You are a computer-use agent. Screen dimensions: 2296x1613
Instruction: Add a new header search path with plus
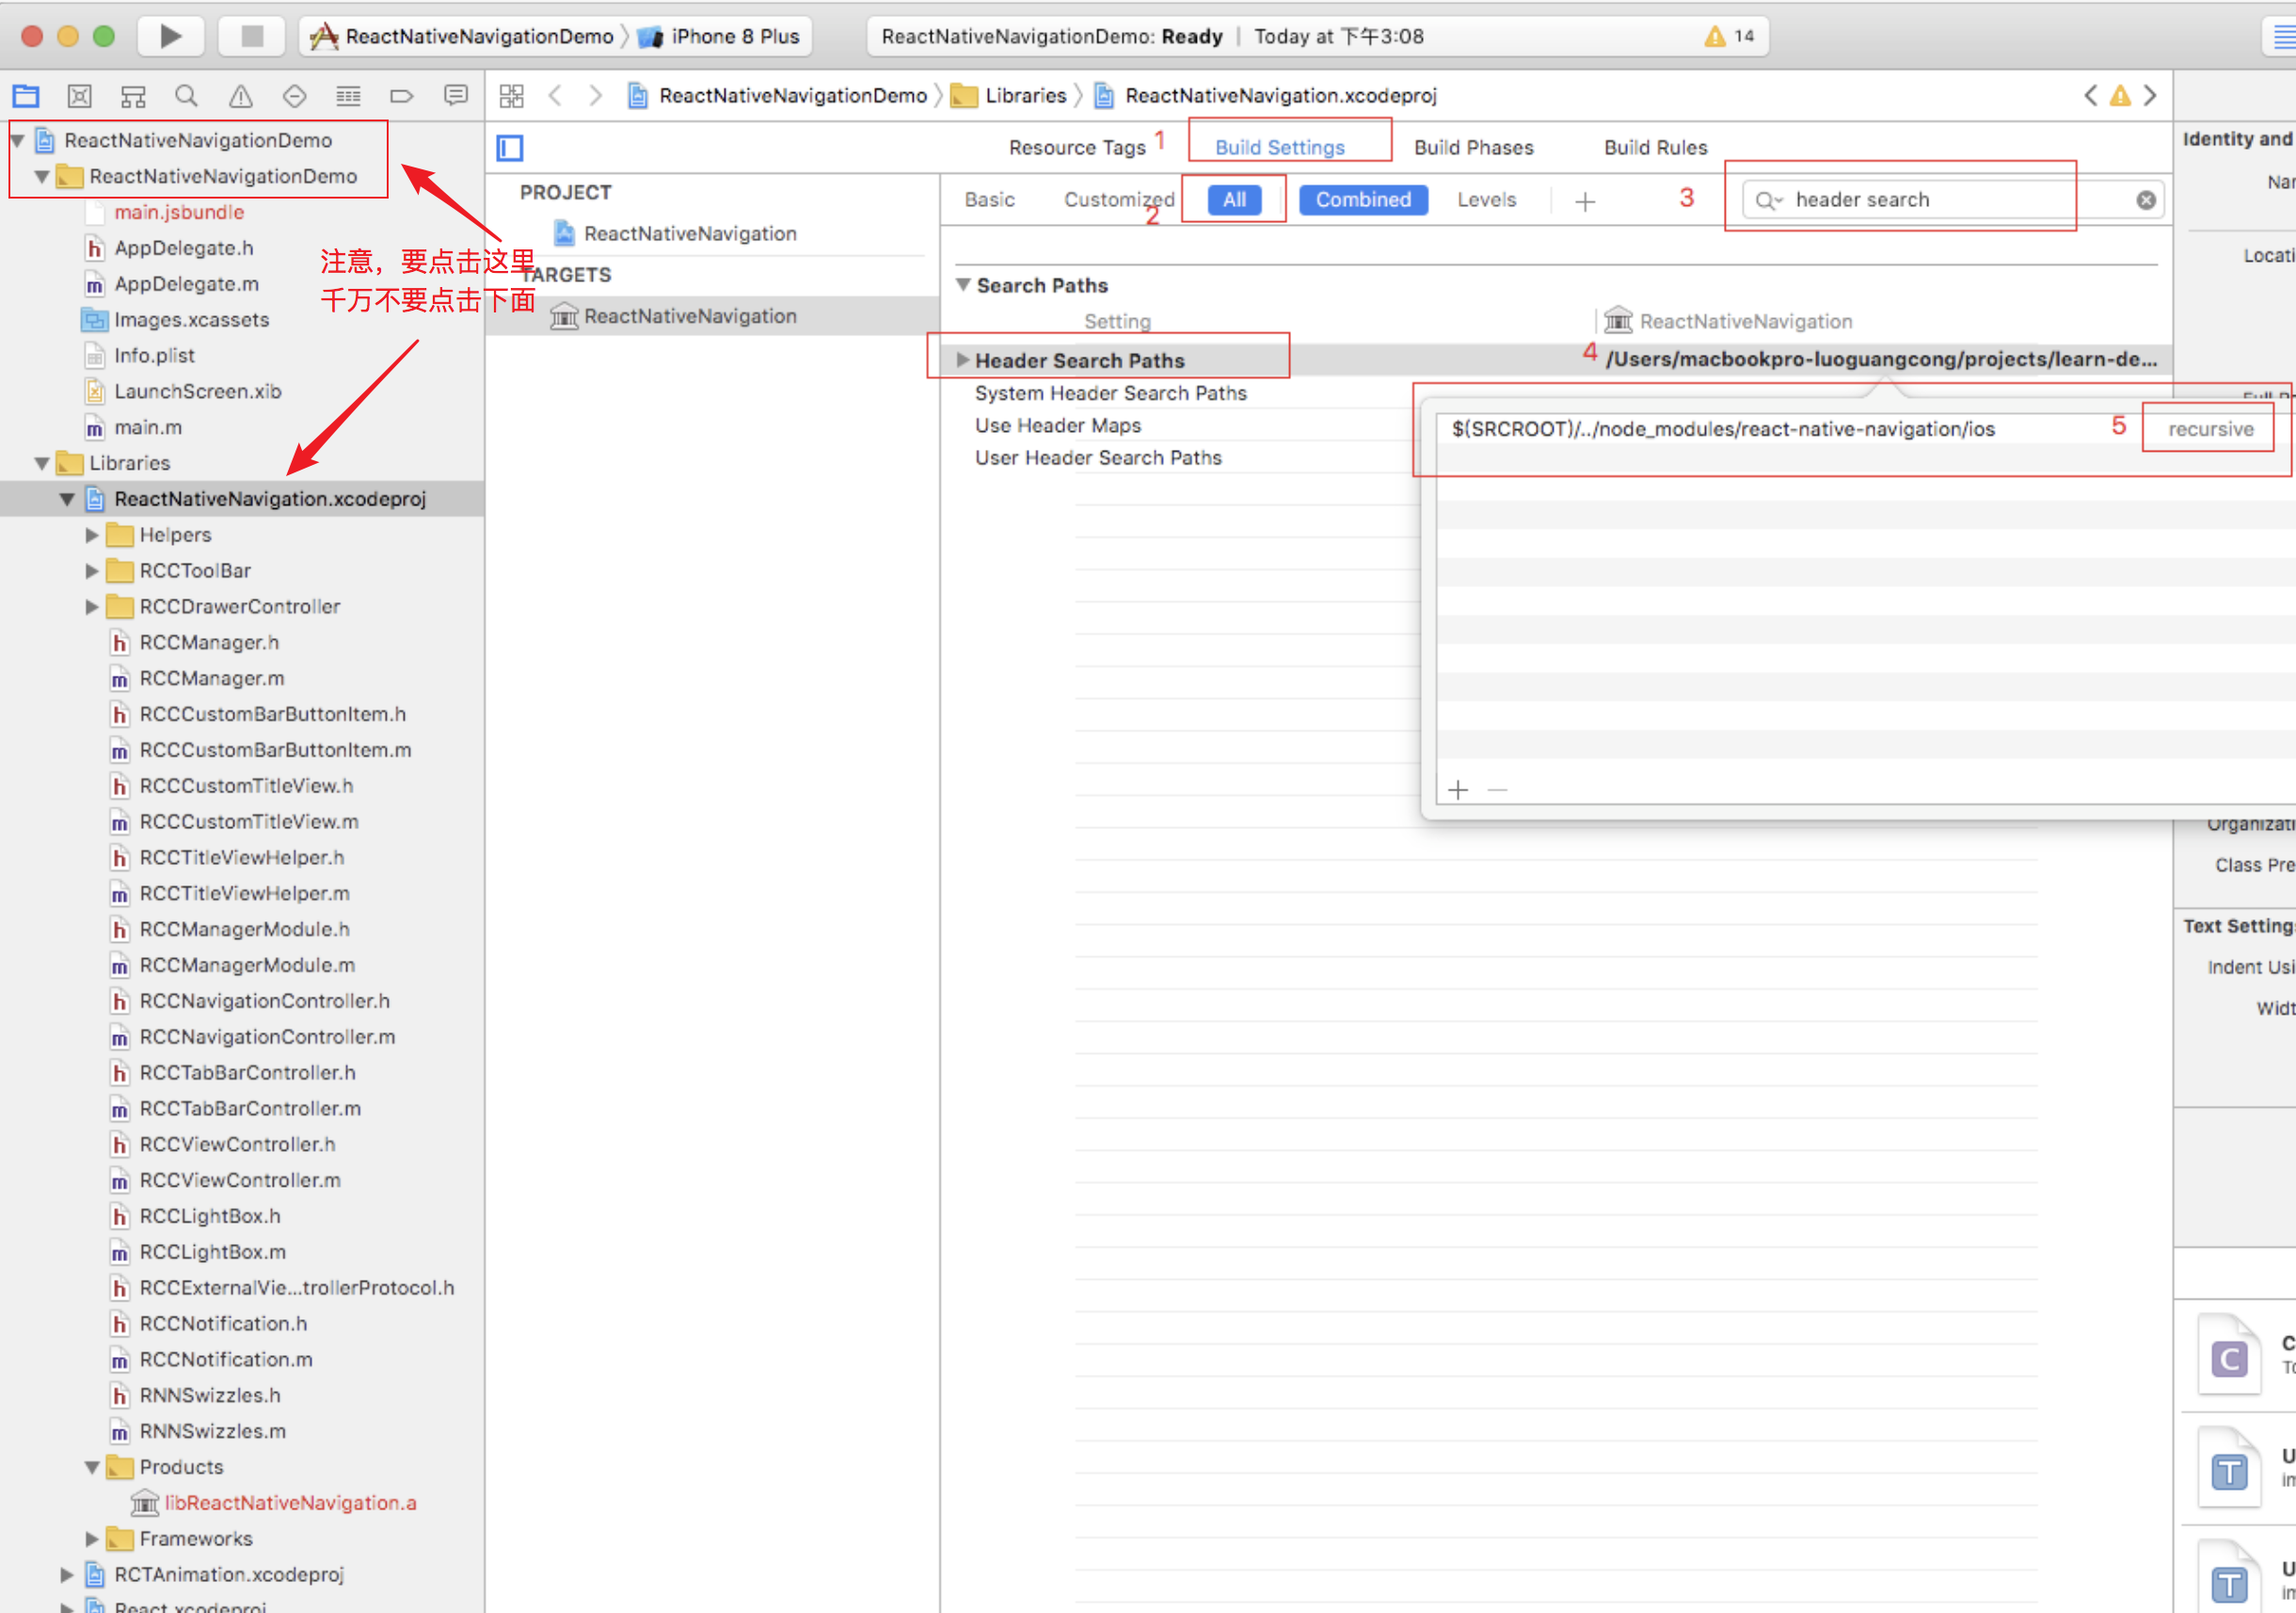[x=1458, y=790]
